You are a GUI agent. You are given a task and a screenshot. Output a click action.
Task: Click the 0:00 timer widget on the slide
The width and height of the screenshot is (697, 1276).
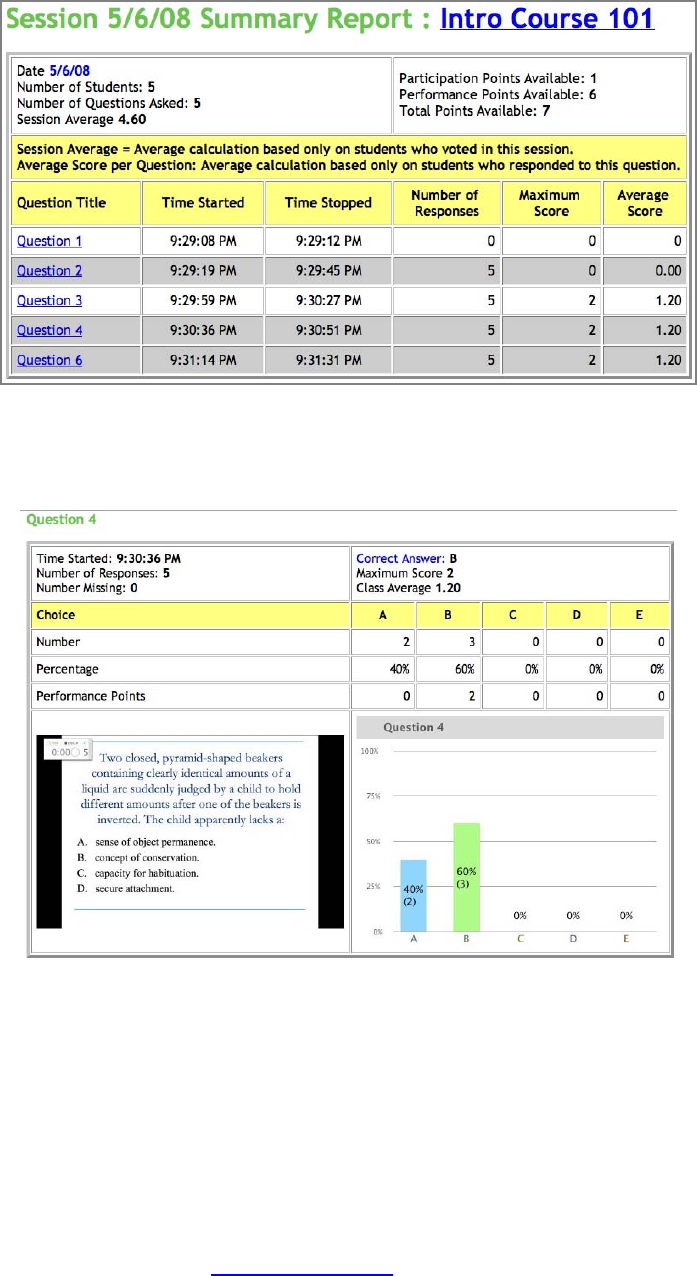pos(70,751)
